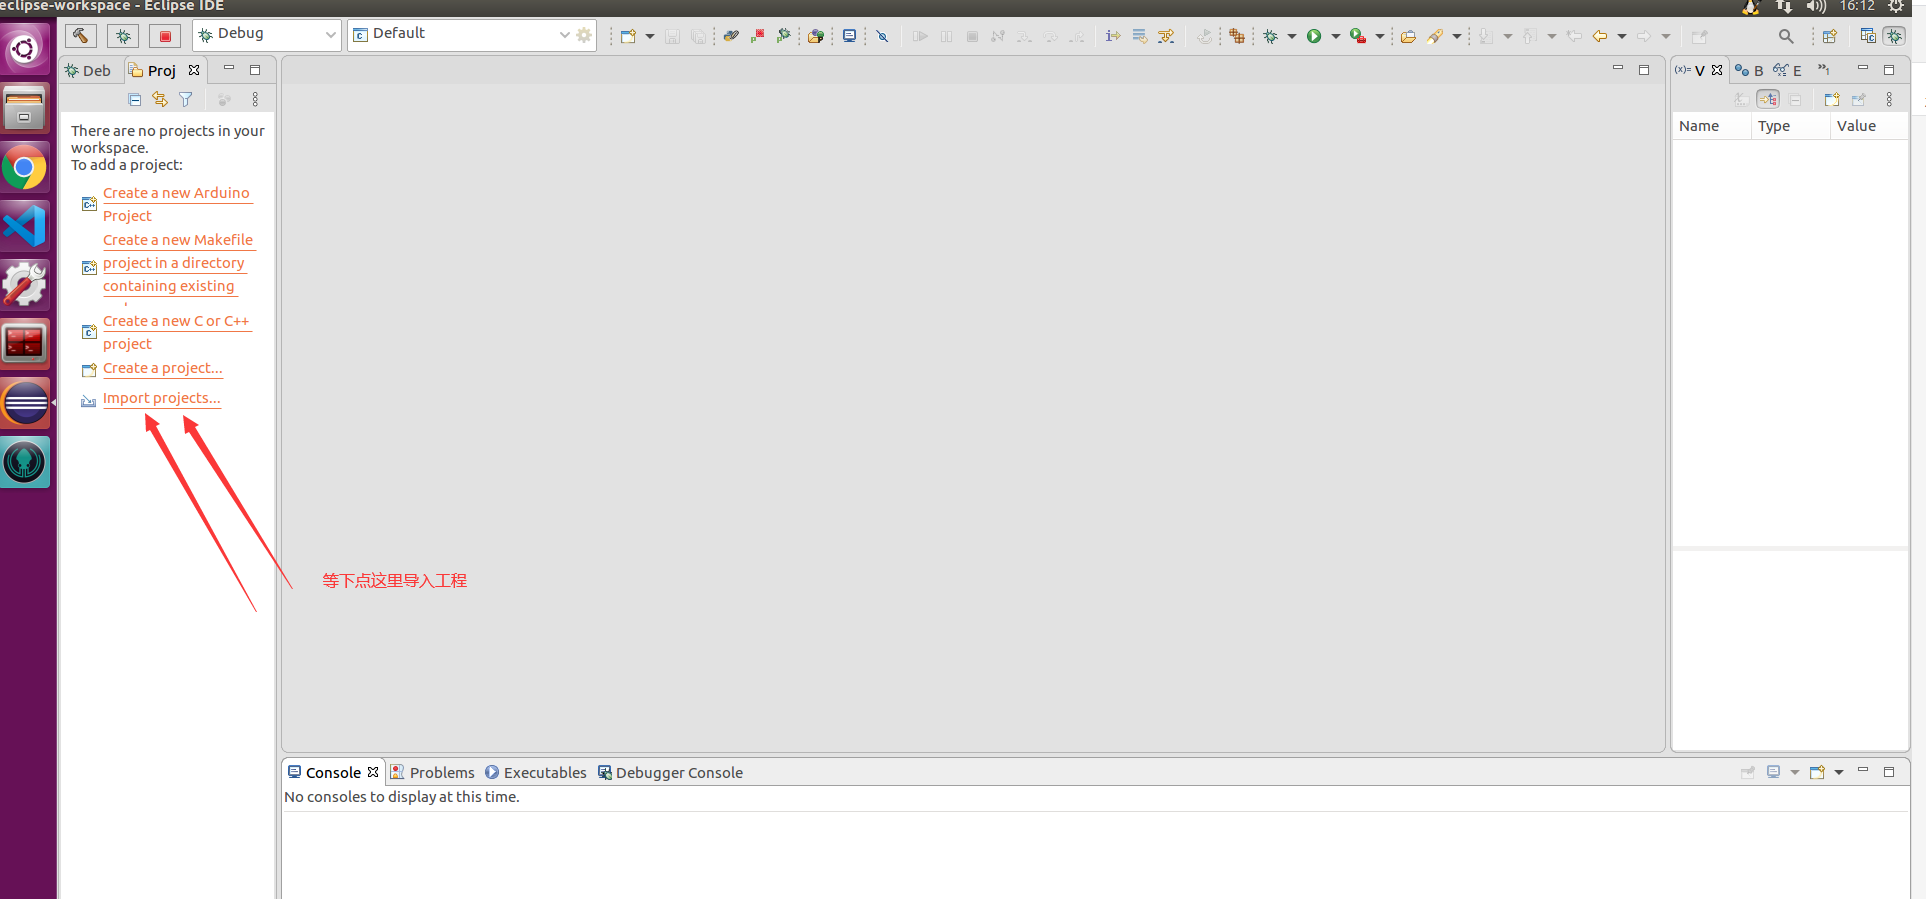
Task: Click the Name column header
Action: (1711, 126)
